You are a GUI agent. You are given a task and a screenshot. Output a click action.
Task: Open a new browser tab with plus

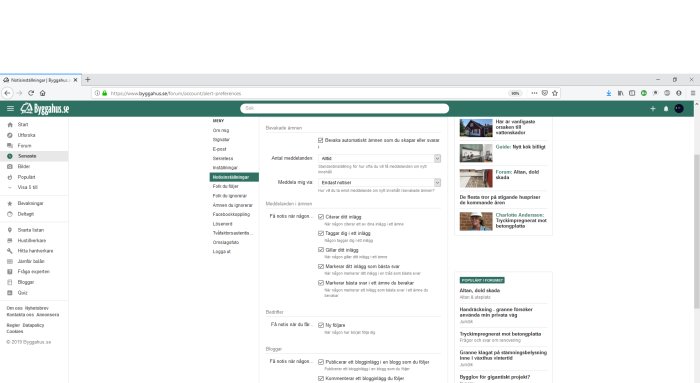coord(88,79)
